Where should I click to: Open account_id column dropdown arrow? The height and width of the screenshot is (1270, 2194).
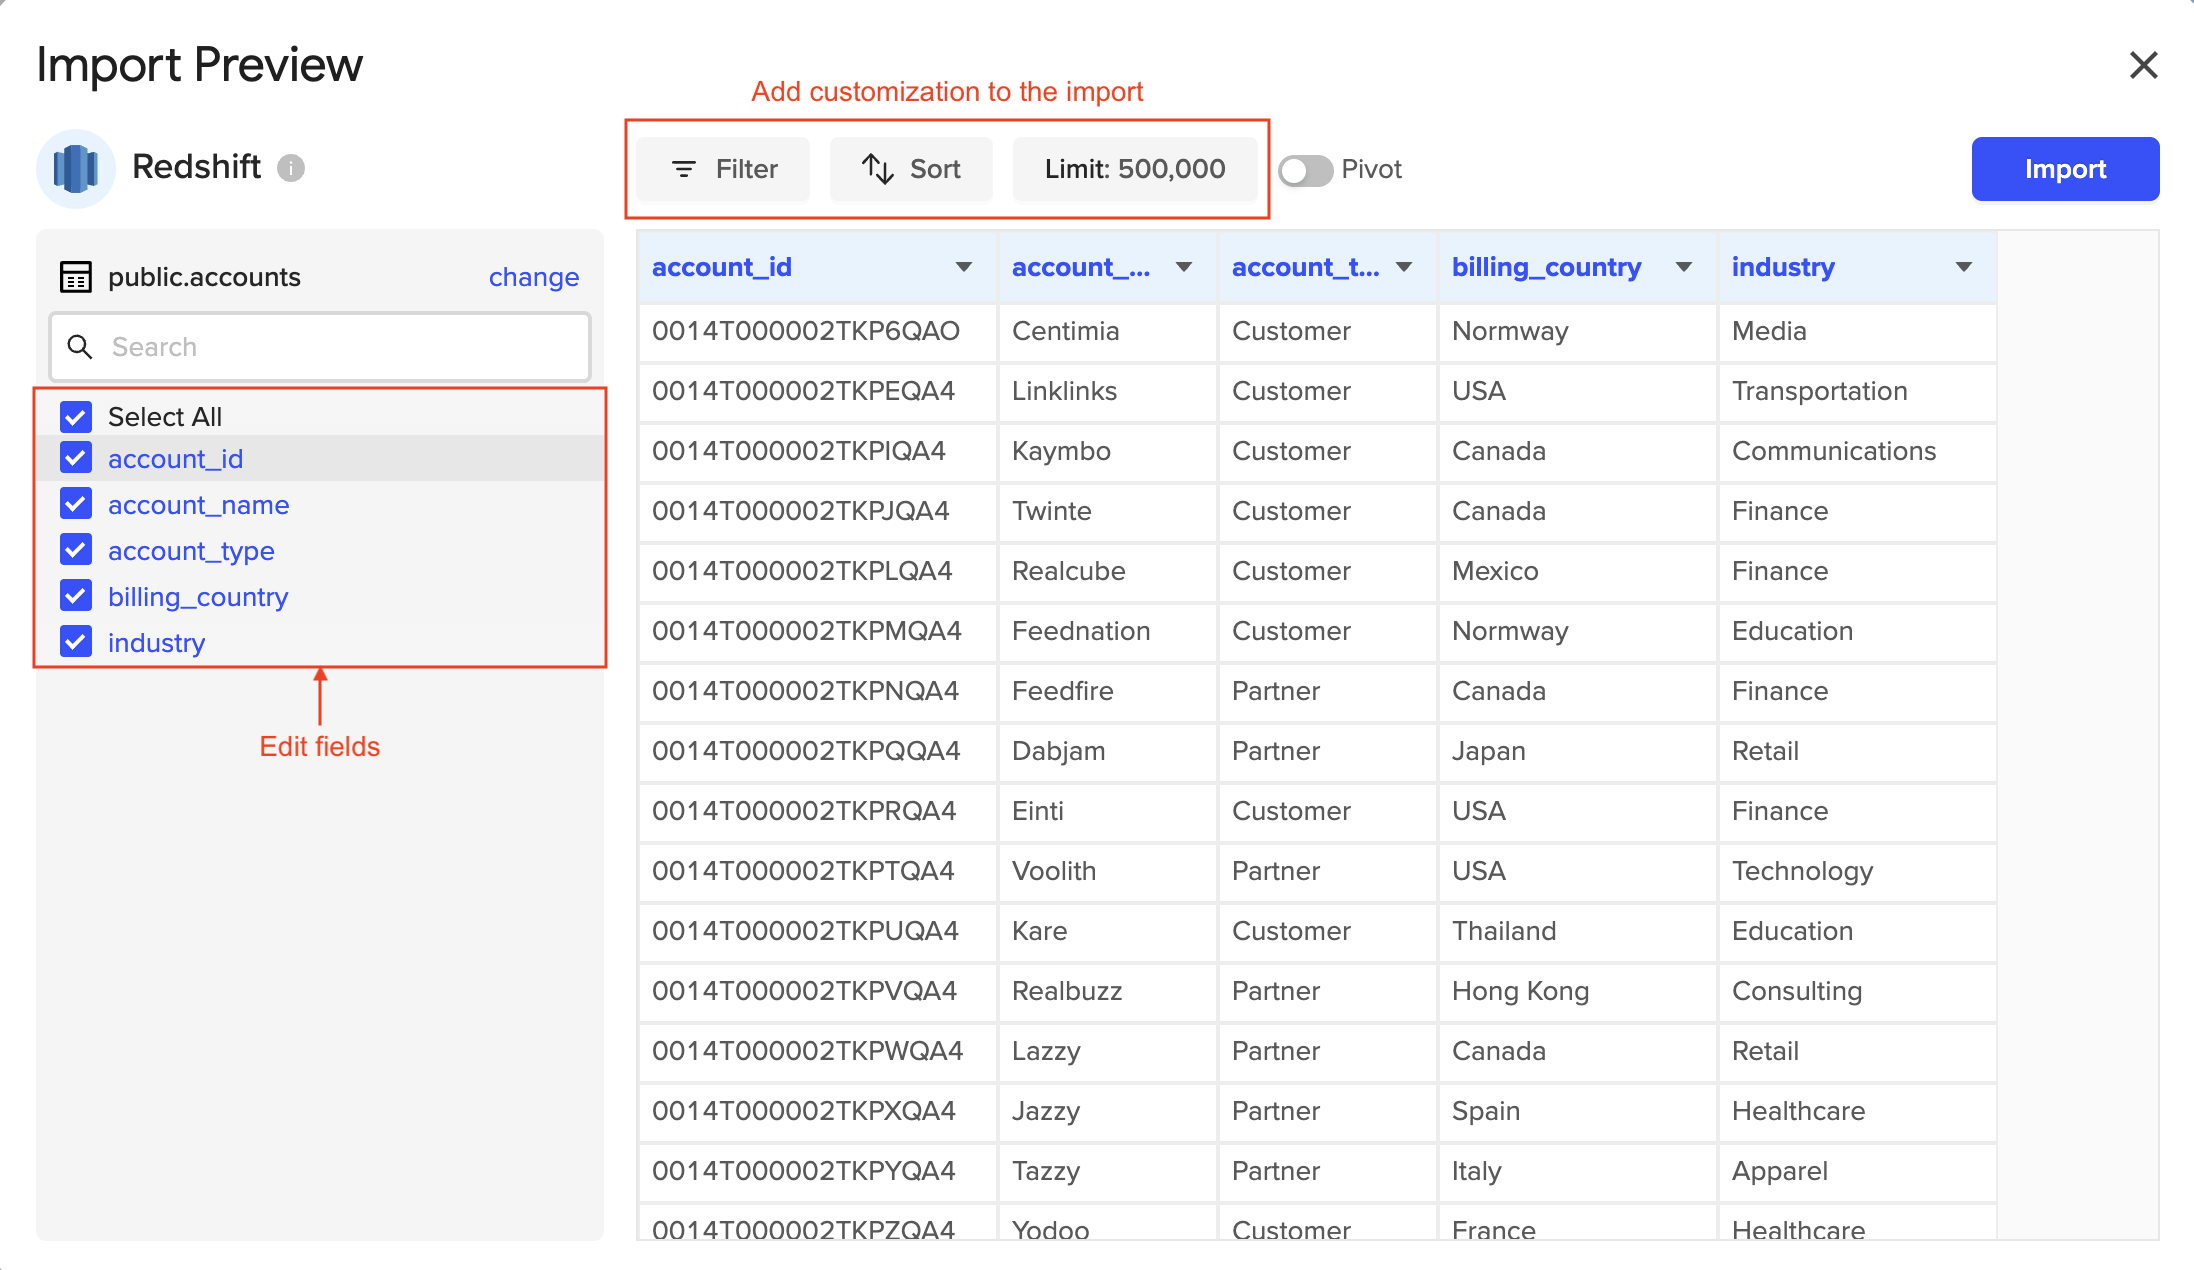pos(964,267)
